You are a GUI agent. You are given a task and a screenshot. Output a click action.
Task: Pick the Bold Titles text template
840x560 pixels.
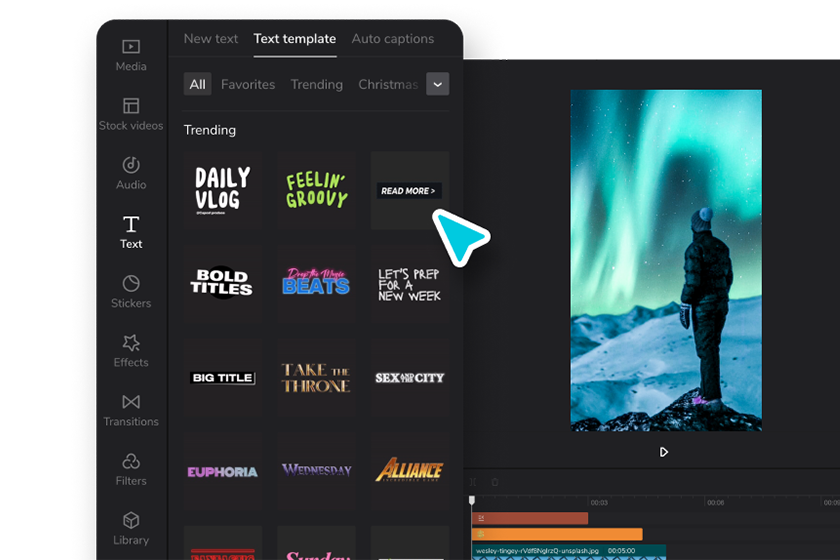(x=222, y=284)
